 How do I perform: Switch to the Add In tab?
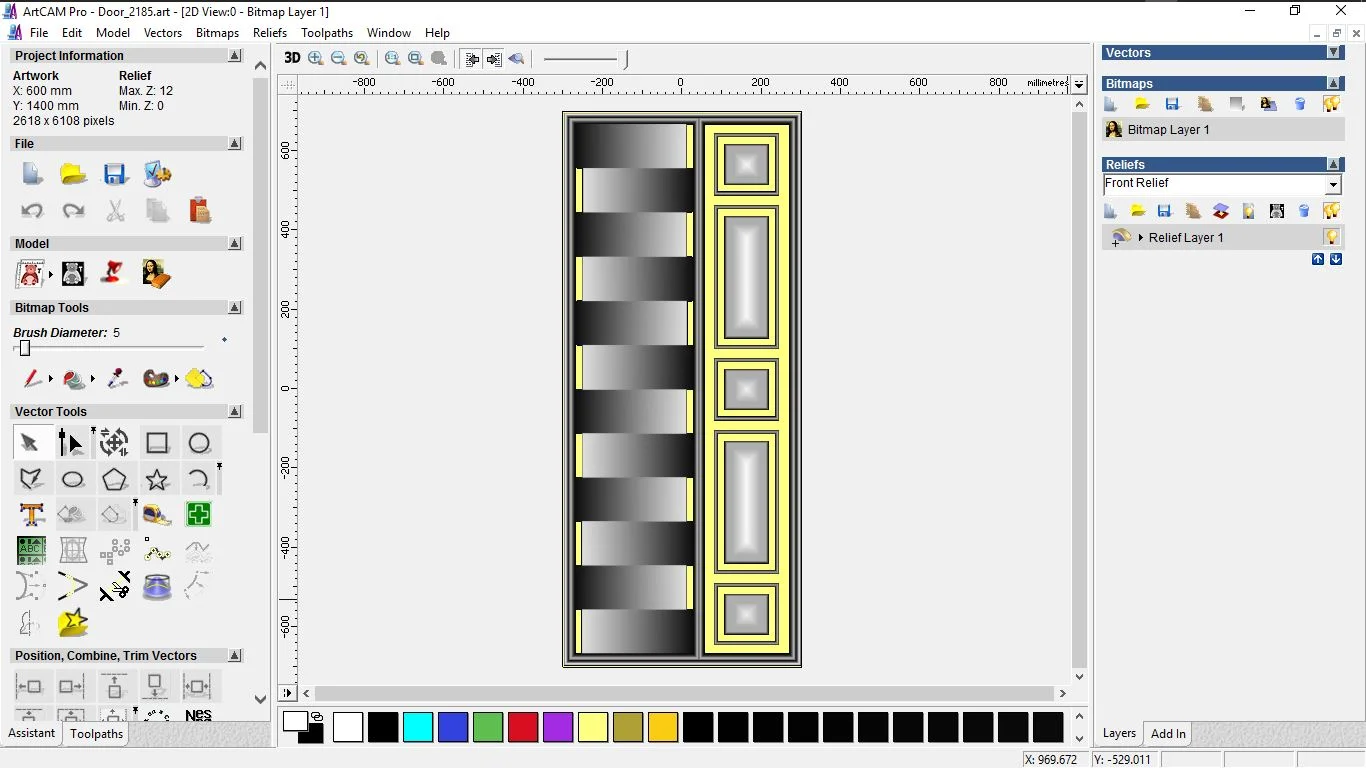[1168, 734]
